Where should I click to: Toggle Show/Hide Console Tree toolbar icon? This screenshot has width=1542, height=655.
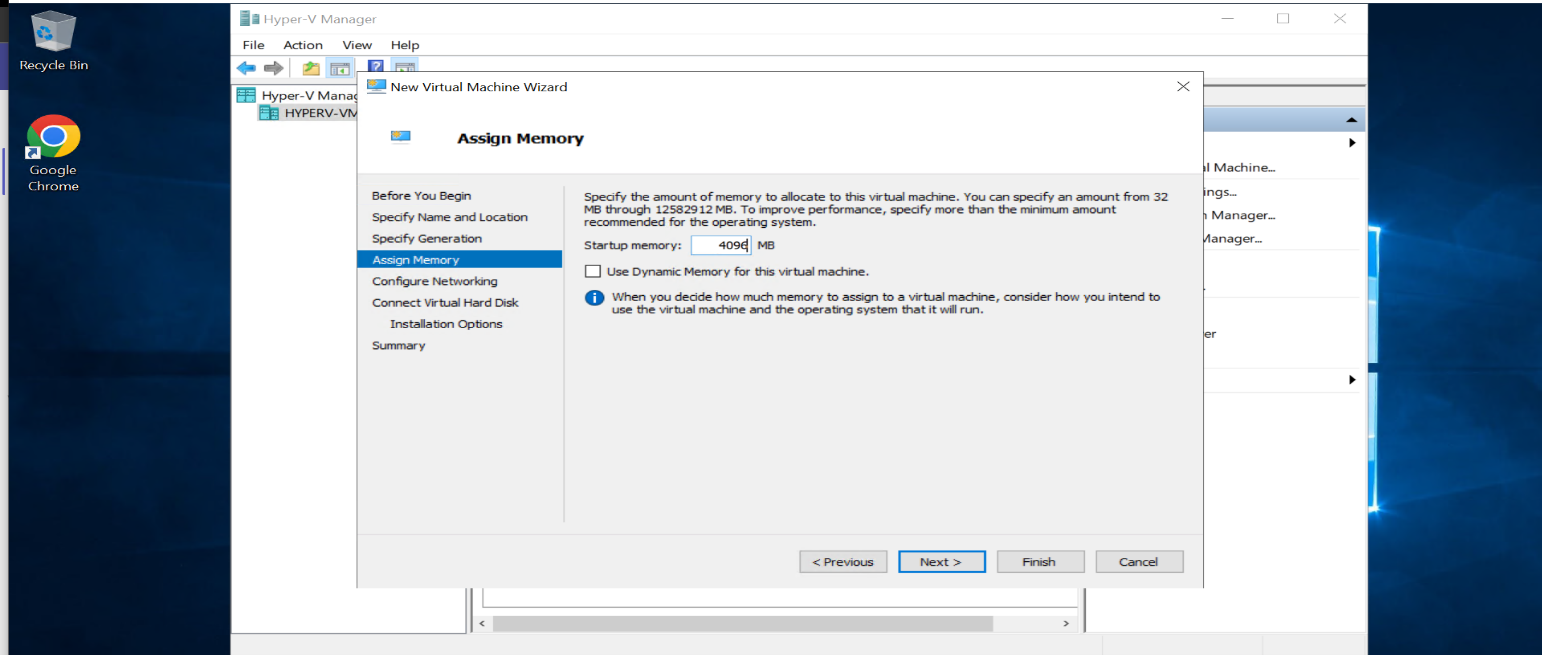coord(340,68)
